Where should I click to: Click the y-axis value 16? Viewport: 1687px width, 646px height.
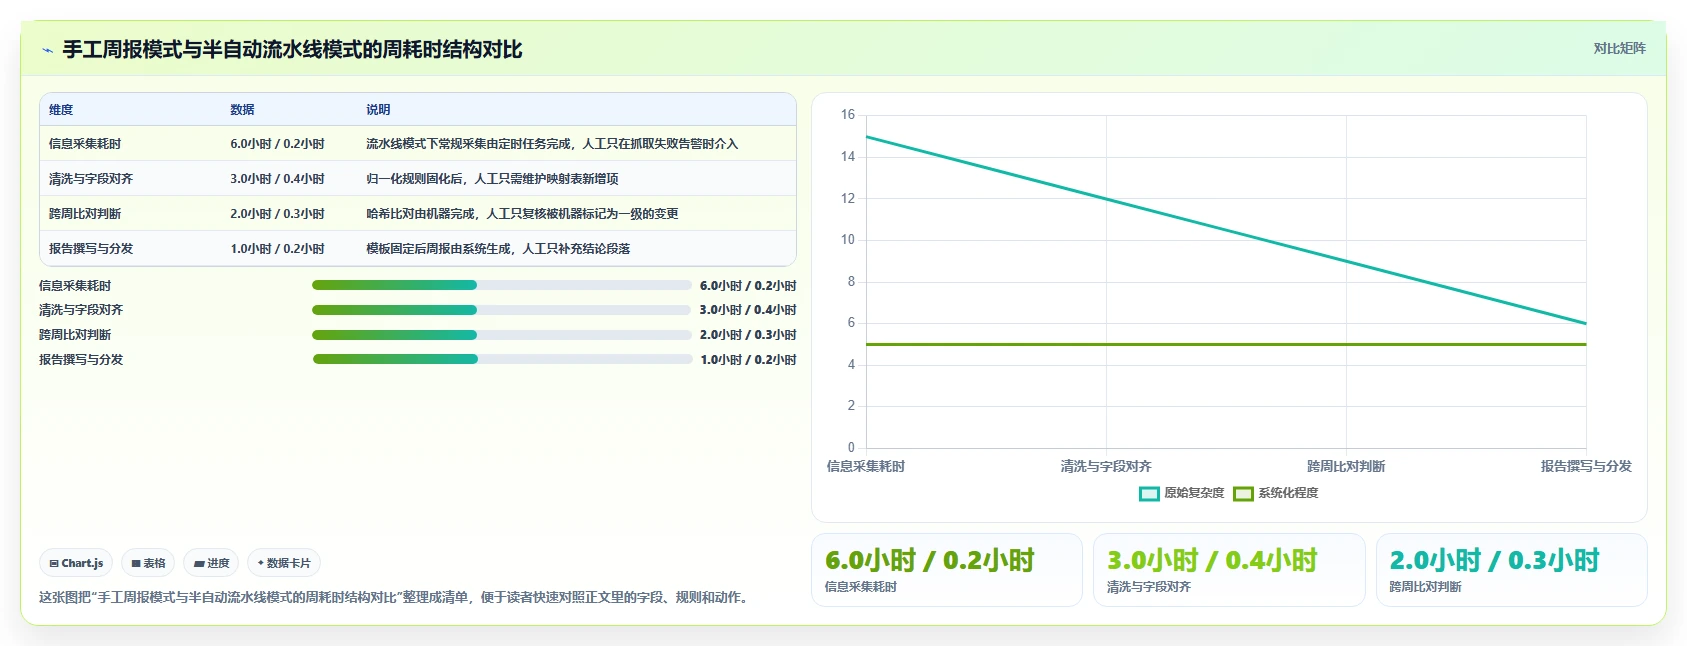(848, 115)
